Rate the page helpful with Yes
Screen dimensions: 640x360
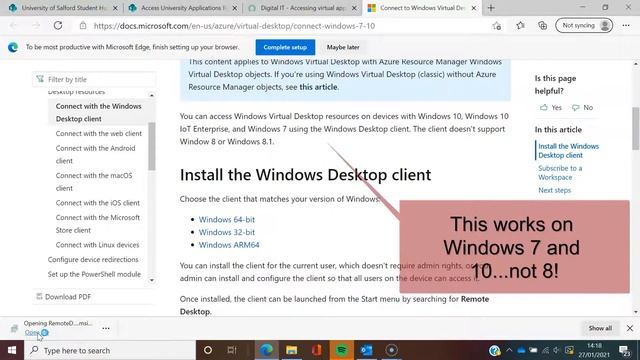point(551,107)
